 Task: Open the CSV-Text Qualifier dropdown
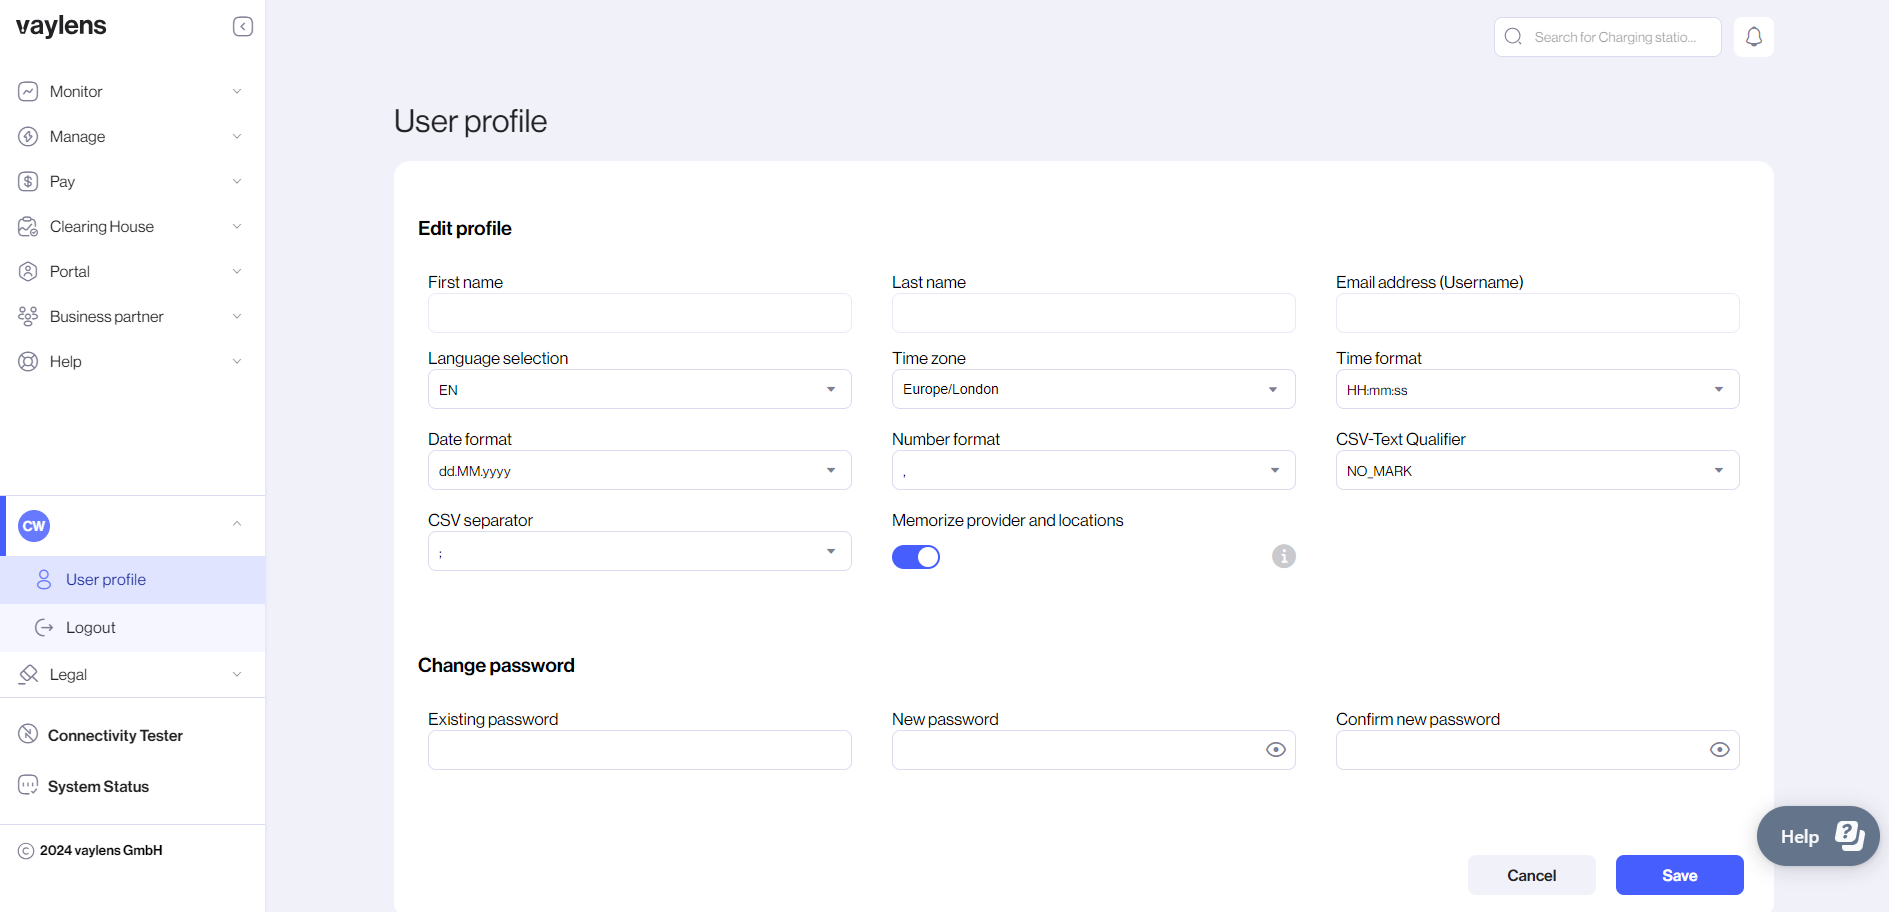[1536, 470]
